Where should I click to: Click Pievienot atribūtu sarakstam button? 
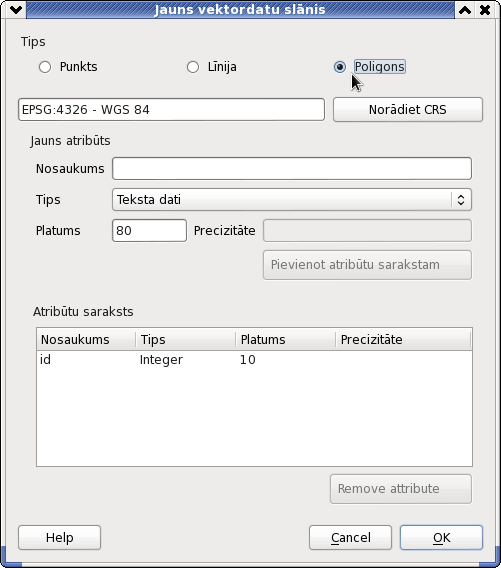[x=367, y=265]
